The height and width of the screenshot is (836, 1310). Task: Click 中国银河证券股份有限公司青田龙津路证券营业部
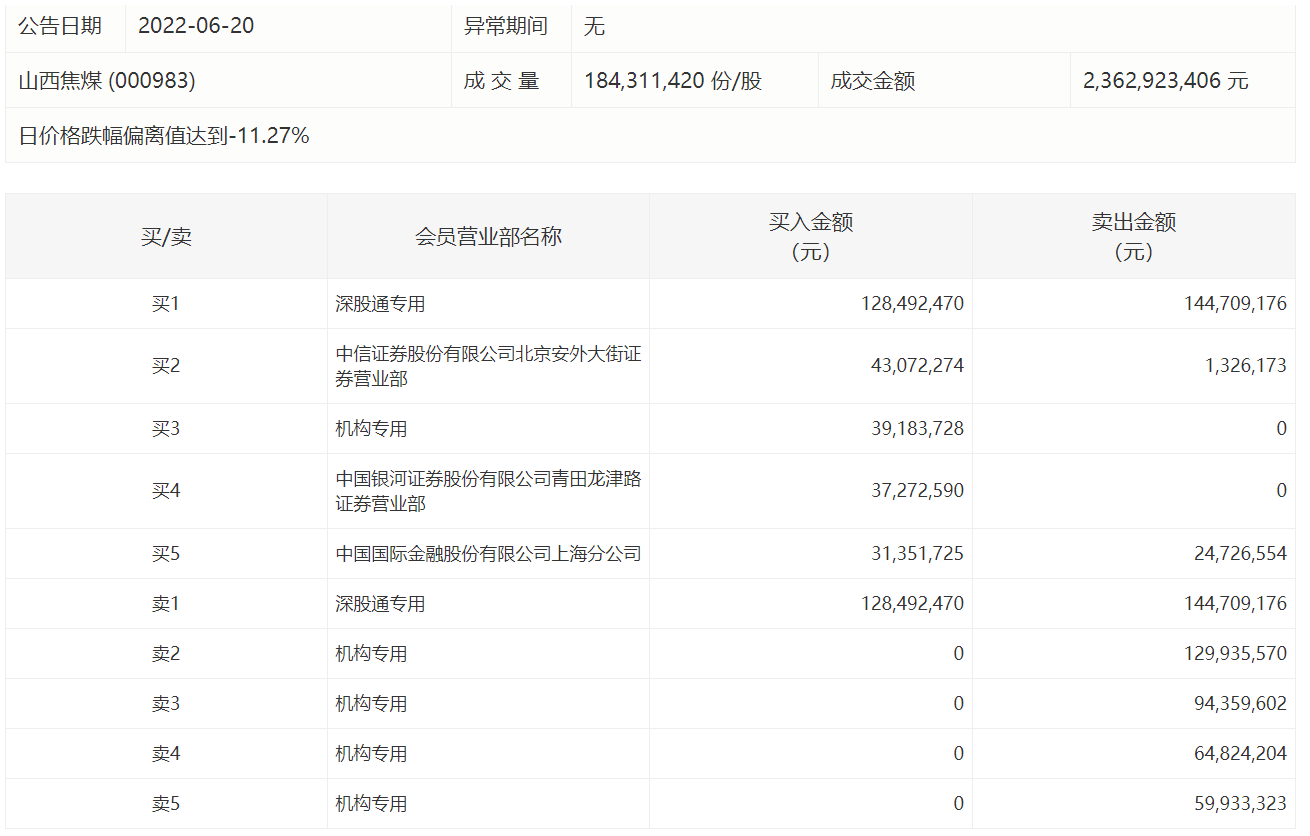[488, 491]
